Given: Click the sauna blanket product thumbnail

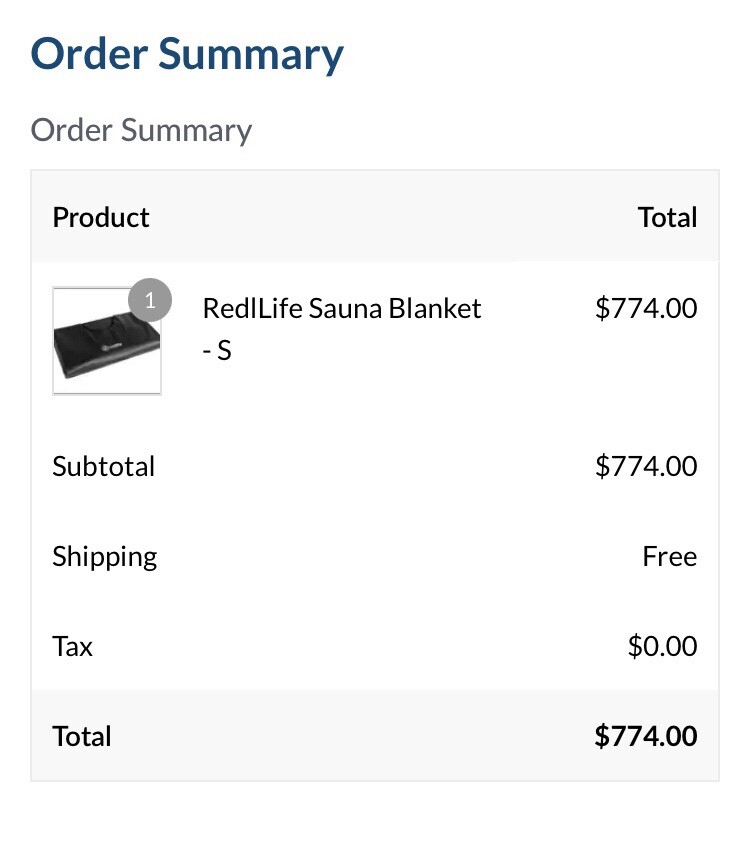Looking at the screenshot, I should tap(107, 341).
